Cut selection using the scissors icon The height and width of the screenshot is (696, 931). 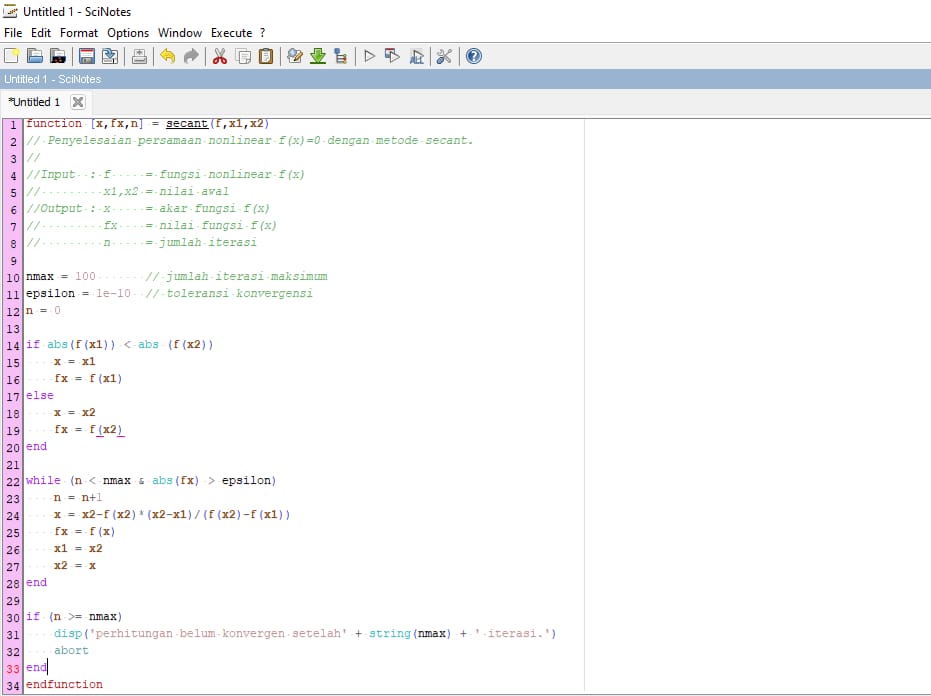220,56
